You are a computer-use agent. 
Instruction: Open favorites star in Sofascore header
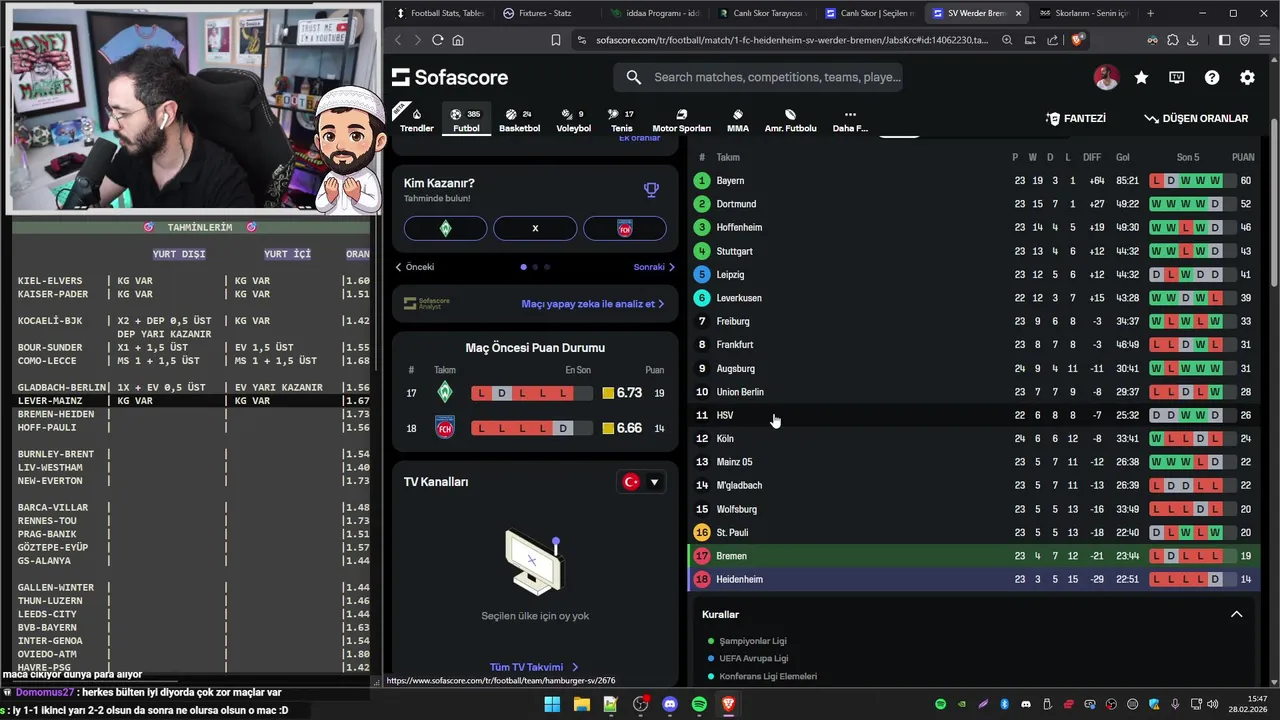(x=1141, y=77)
